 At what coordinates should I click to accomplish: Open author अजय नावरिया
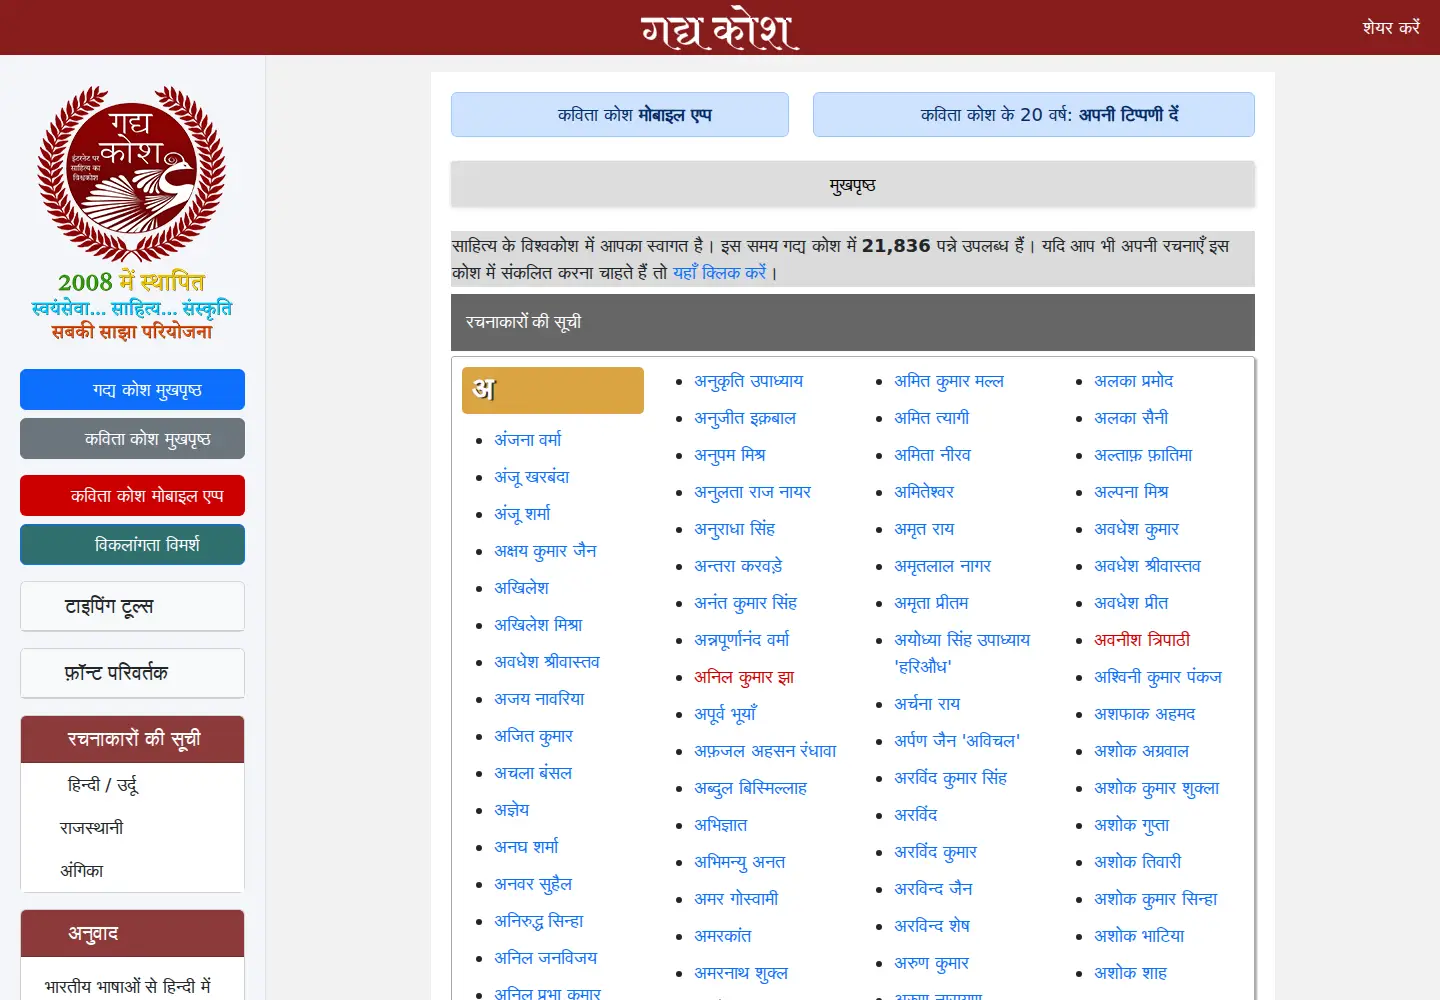pyautogui.click(x=539, y=698)
